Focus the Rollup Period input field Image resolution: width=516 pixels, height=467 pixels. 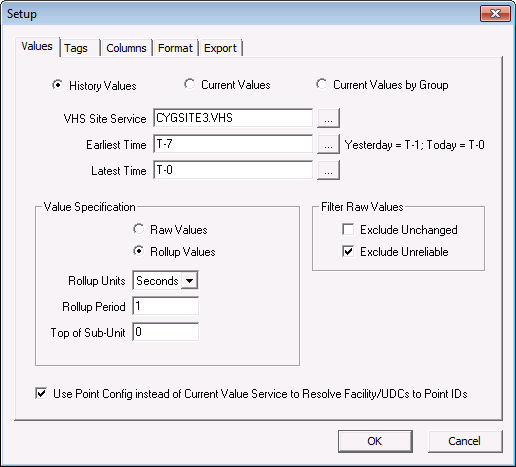point(166,306)
